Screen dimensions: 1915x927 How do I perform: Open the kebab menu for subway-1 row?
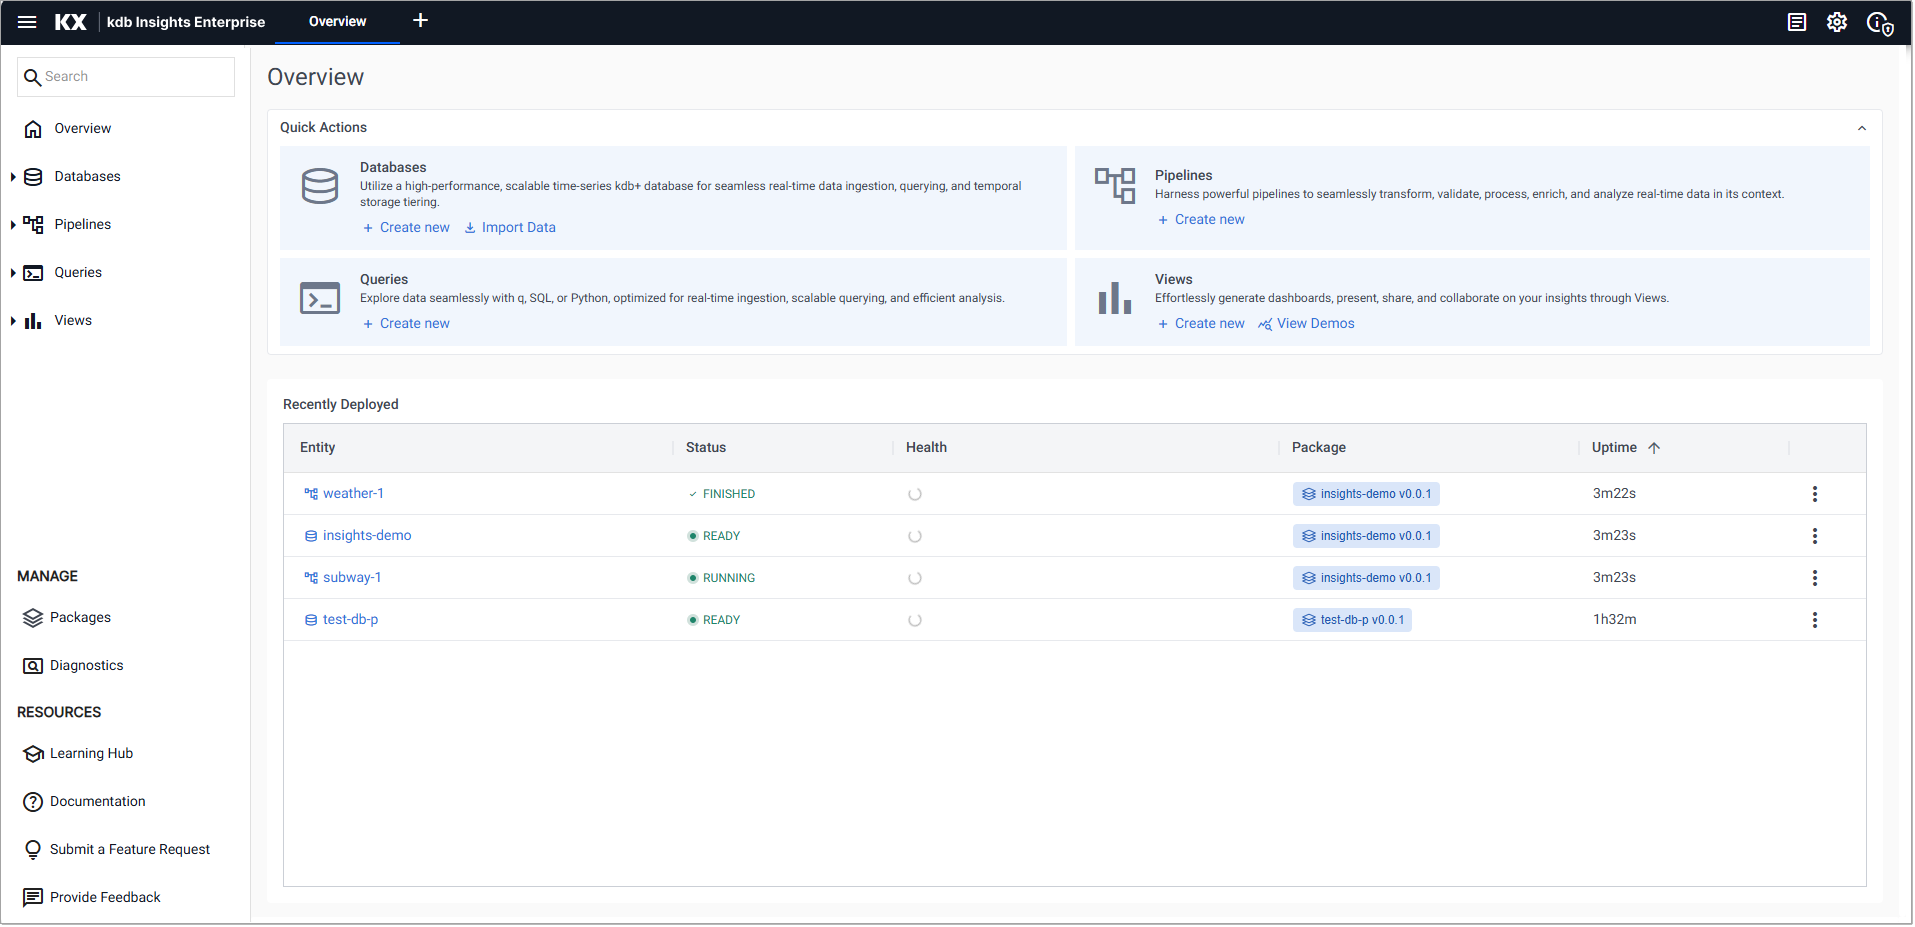coord(1814,577)
